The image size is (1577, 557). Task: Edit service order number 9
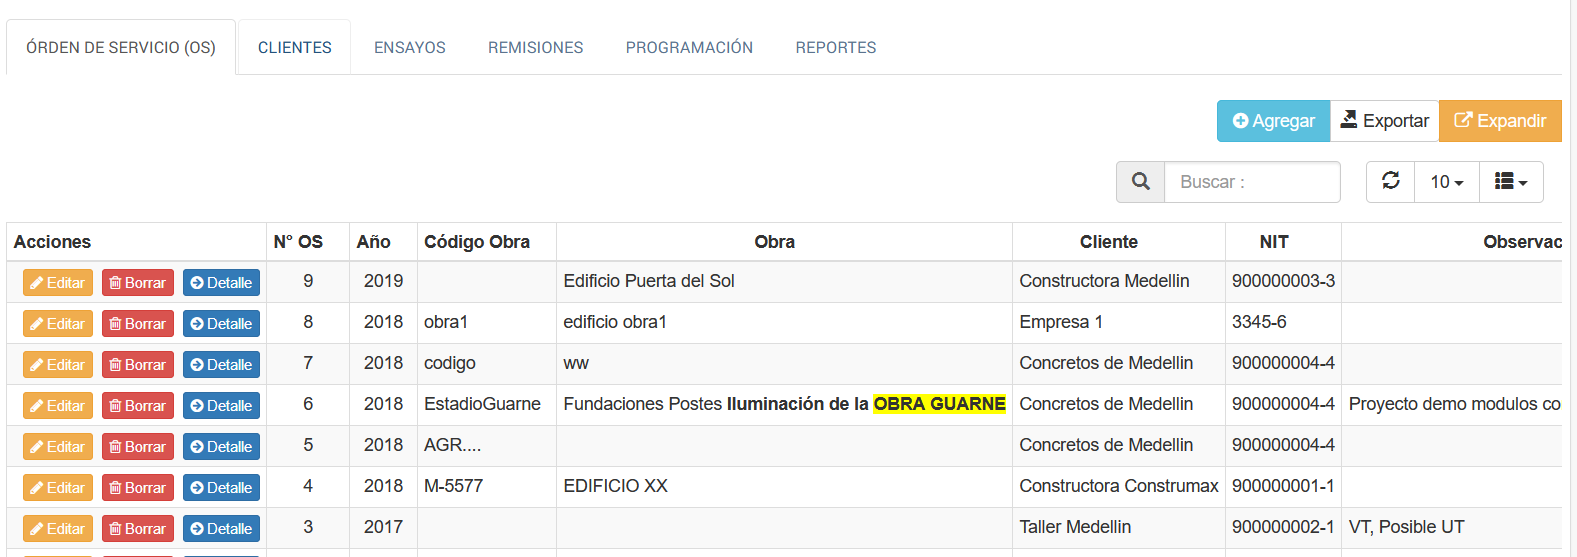coord(57,283)
